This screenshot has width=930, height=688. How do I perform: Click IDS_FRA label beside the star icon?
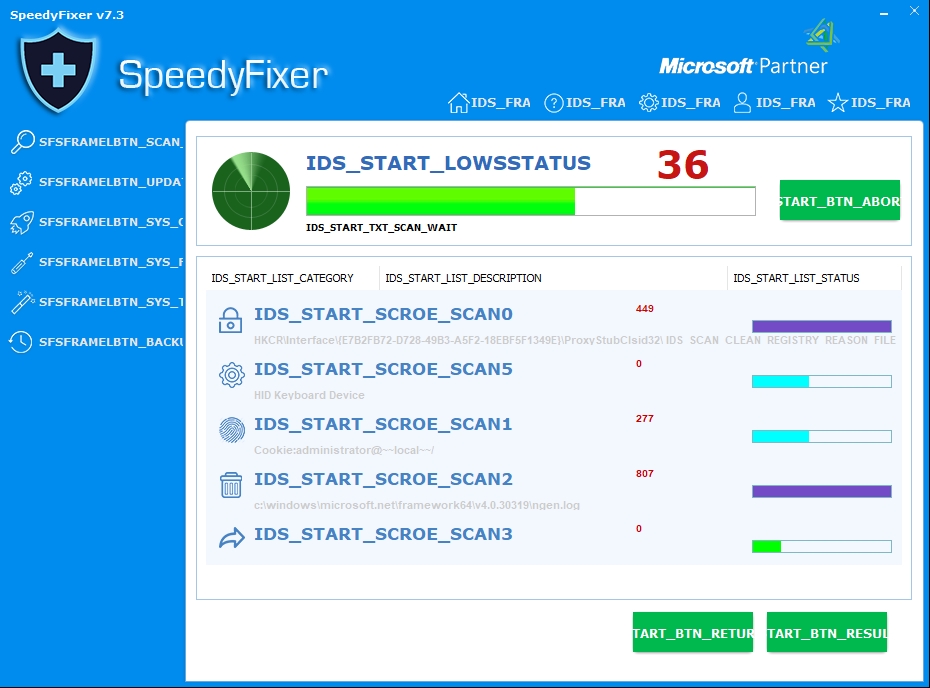pyautogui.click(x=880, y=103)
